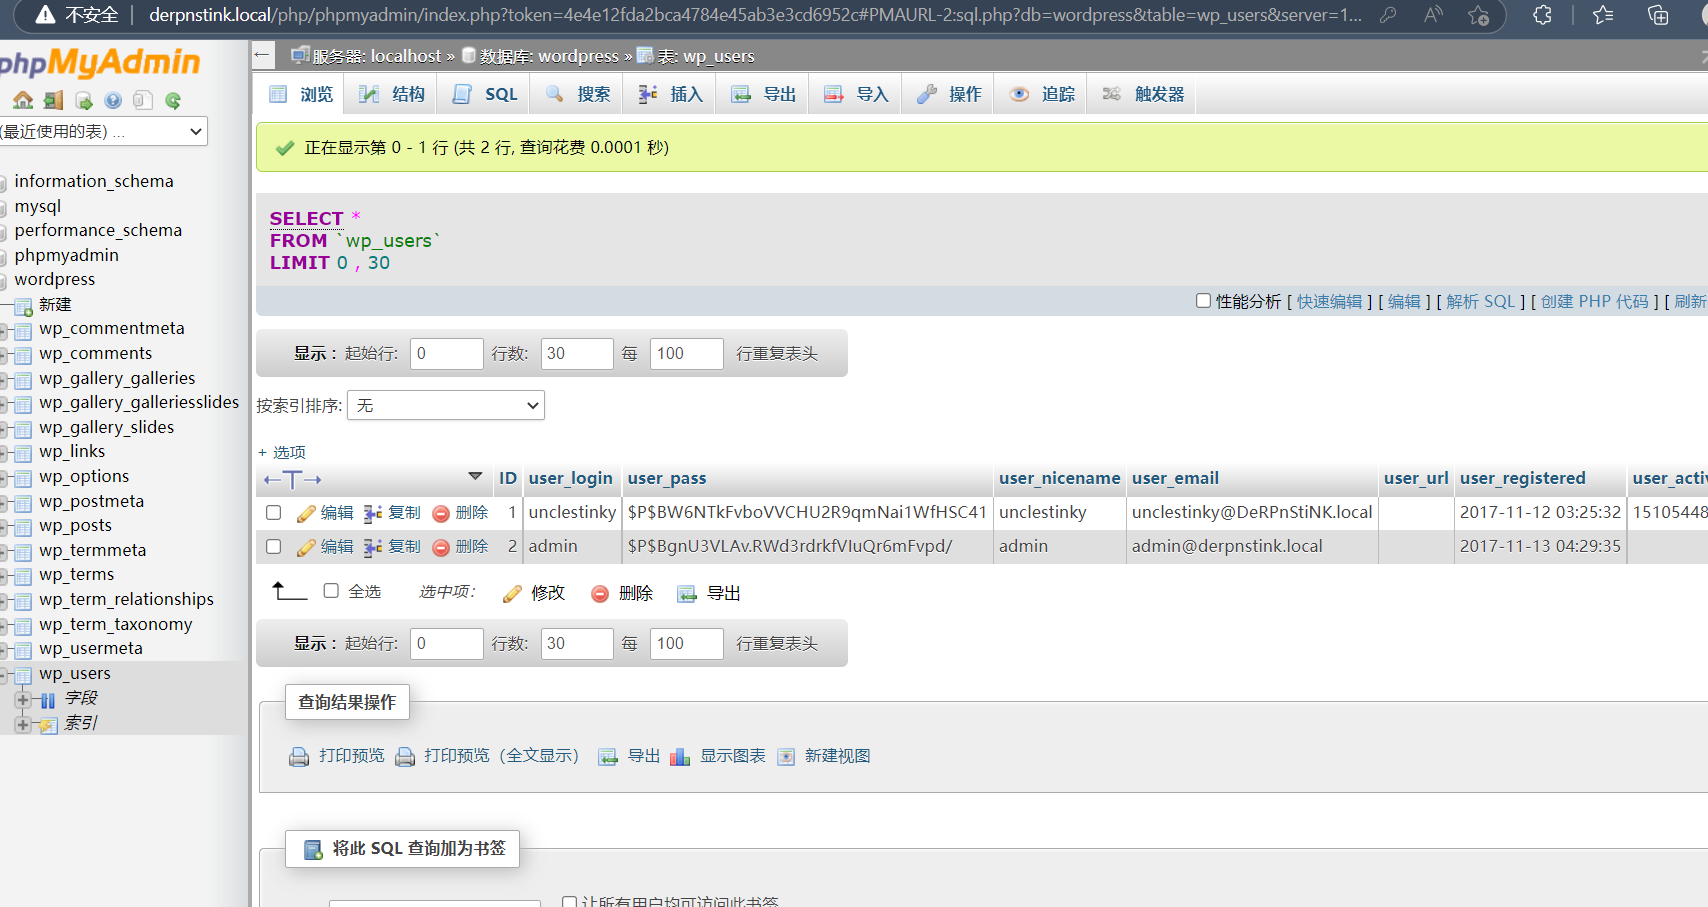The height and width of the screenshot is (907, 1708).
Task: Collapse navigation panel arrow button
Action: click(263, 55)
